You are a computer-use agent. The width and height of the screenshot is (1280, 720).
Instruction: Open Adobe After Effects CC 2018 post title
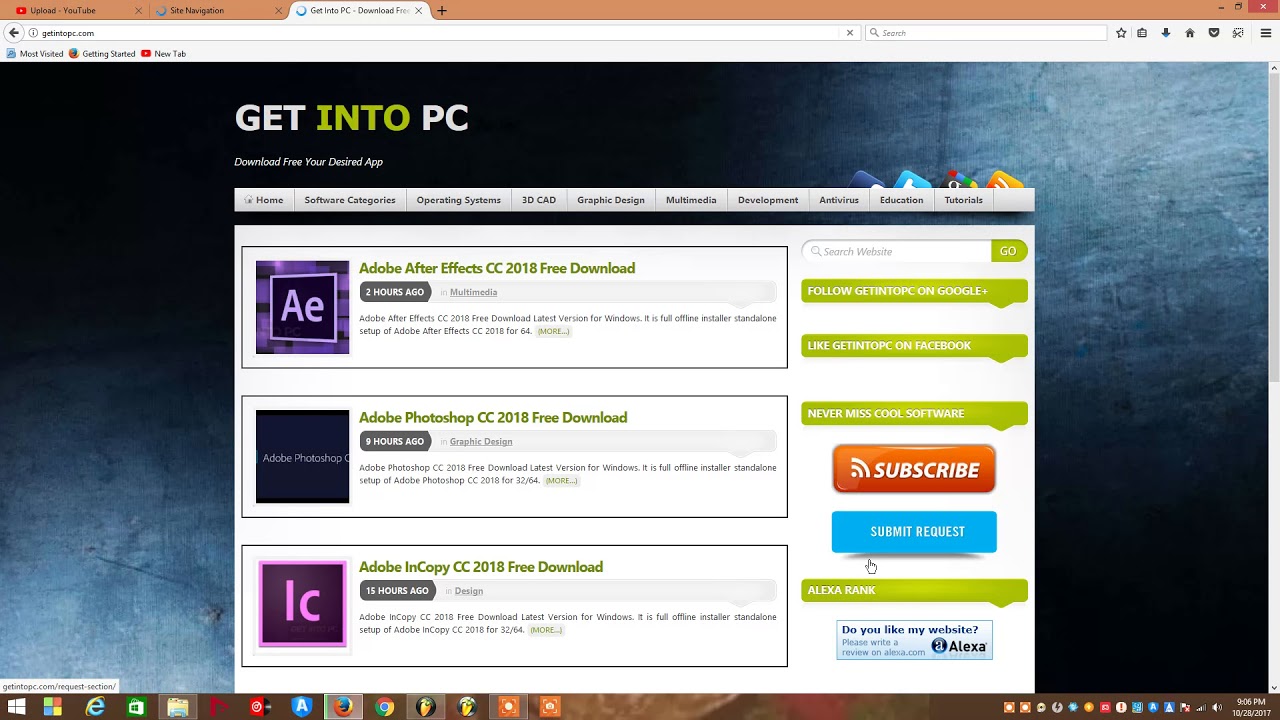pyautogui.click(x=497, y=268)
